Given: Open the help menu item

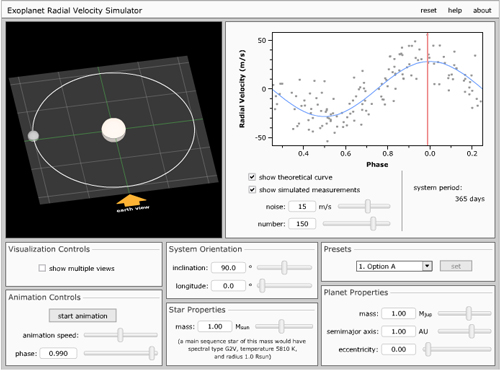Looking at the screenshot, I should click(455, 10).
